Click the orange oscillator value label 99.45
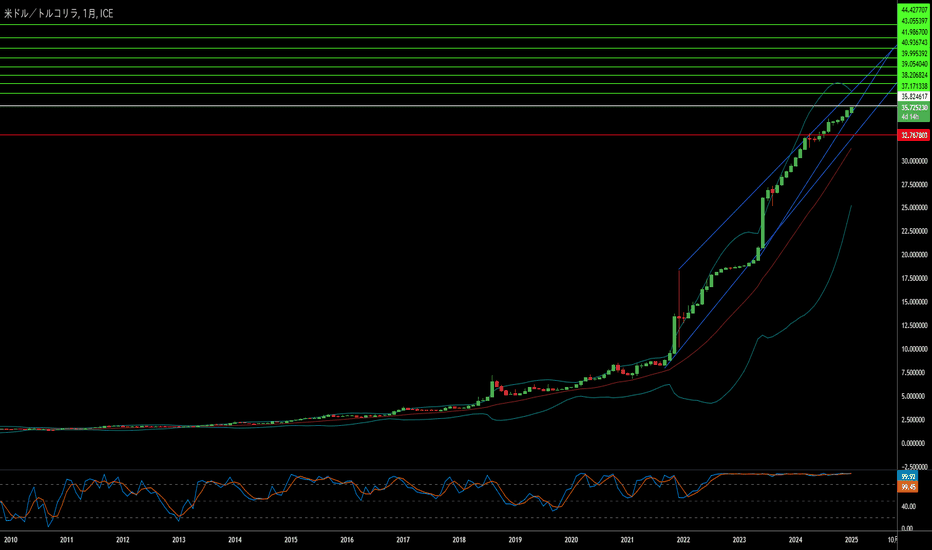This screenshot has width=932, height=550. pyautogui.click(x=908, y=487)
